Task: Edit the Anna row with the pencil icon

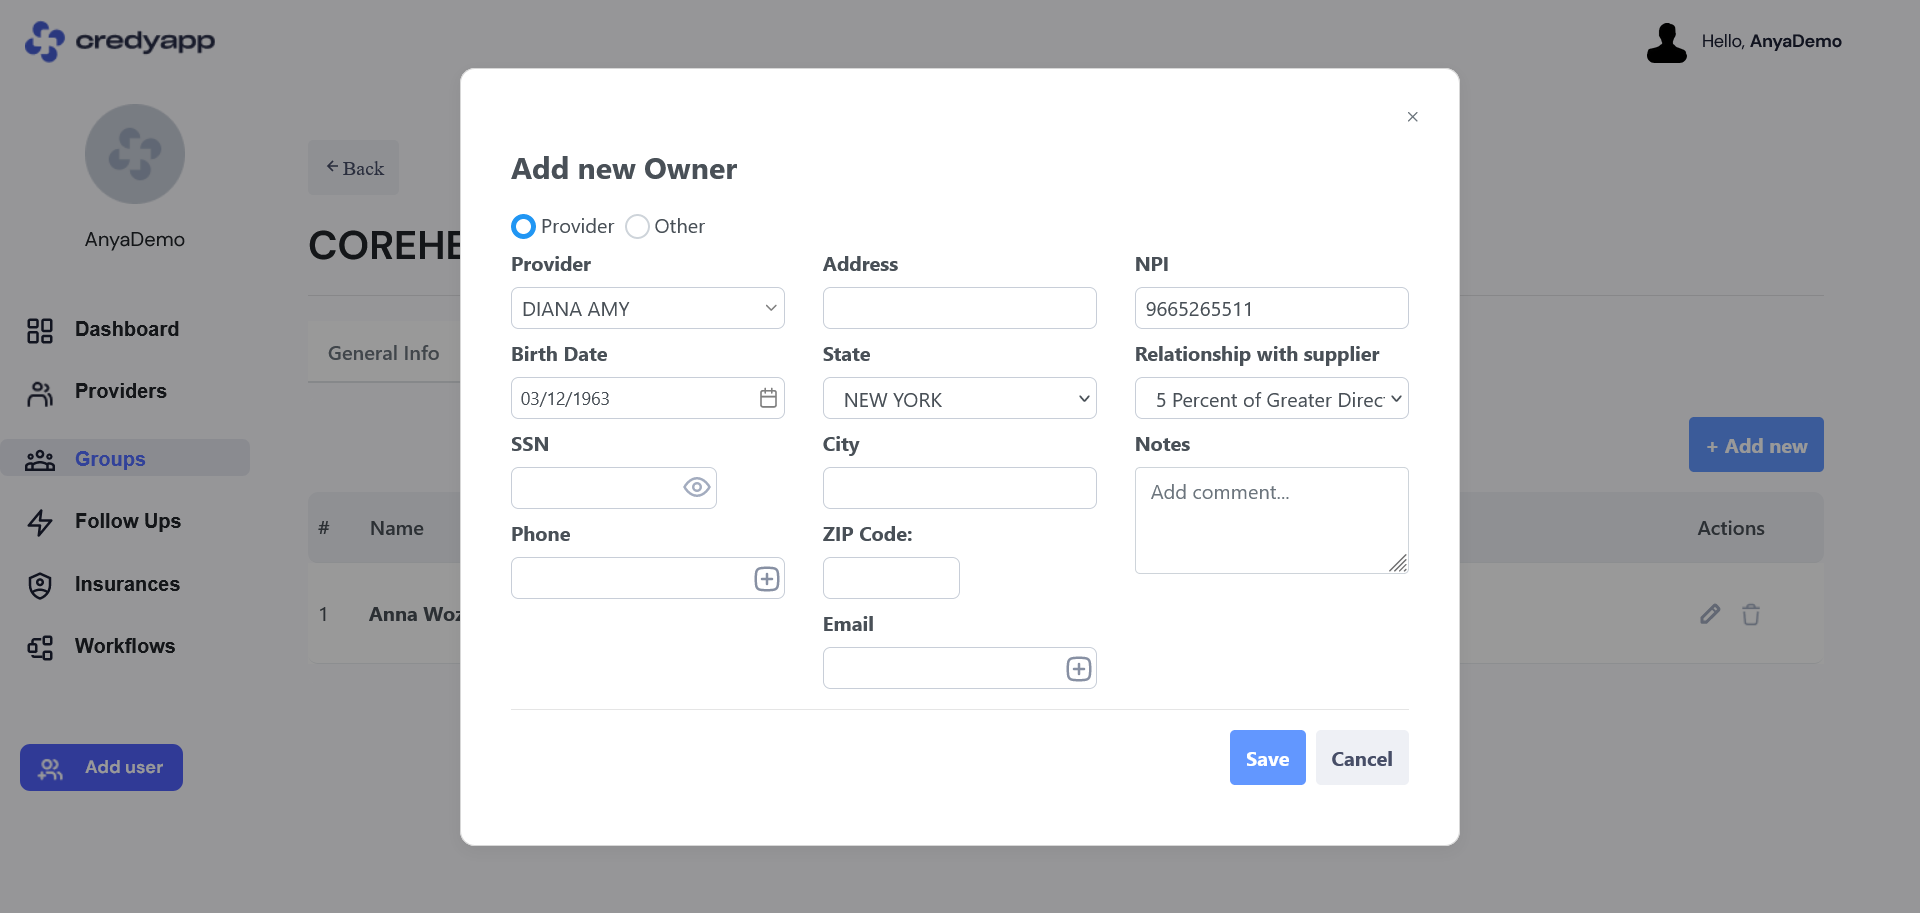Action: point(1710,614)
